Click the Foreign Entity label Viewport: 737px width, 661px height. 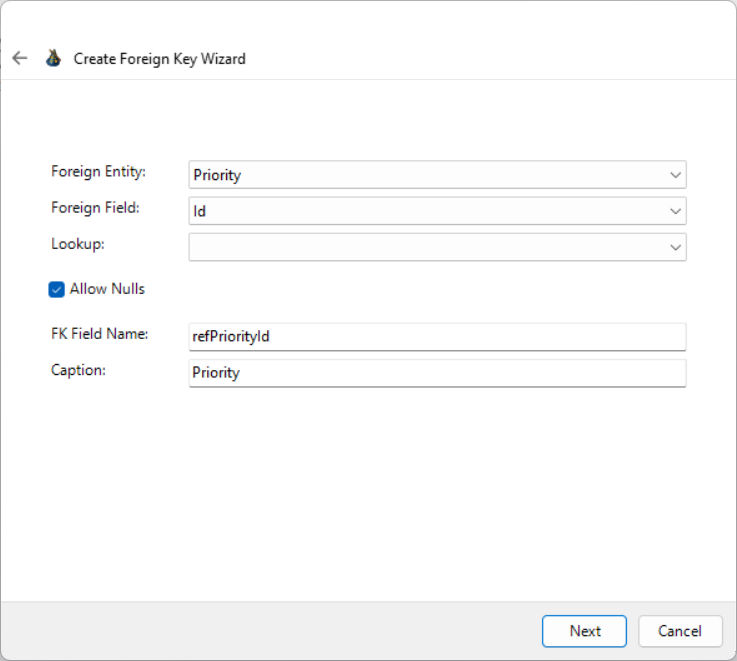(98, 172)
